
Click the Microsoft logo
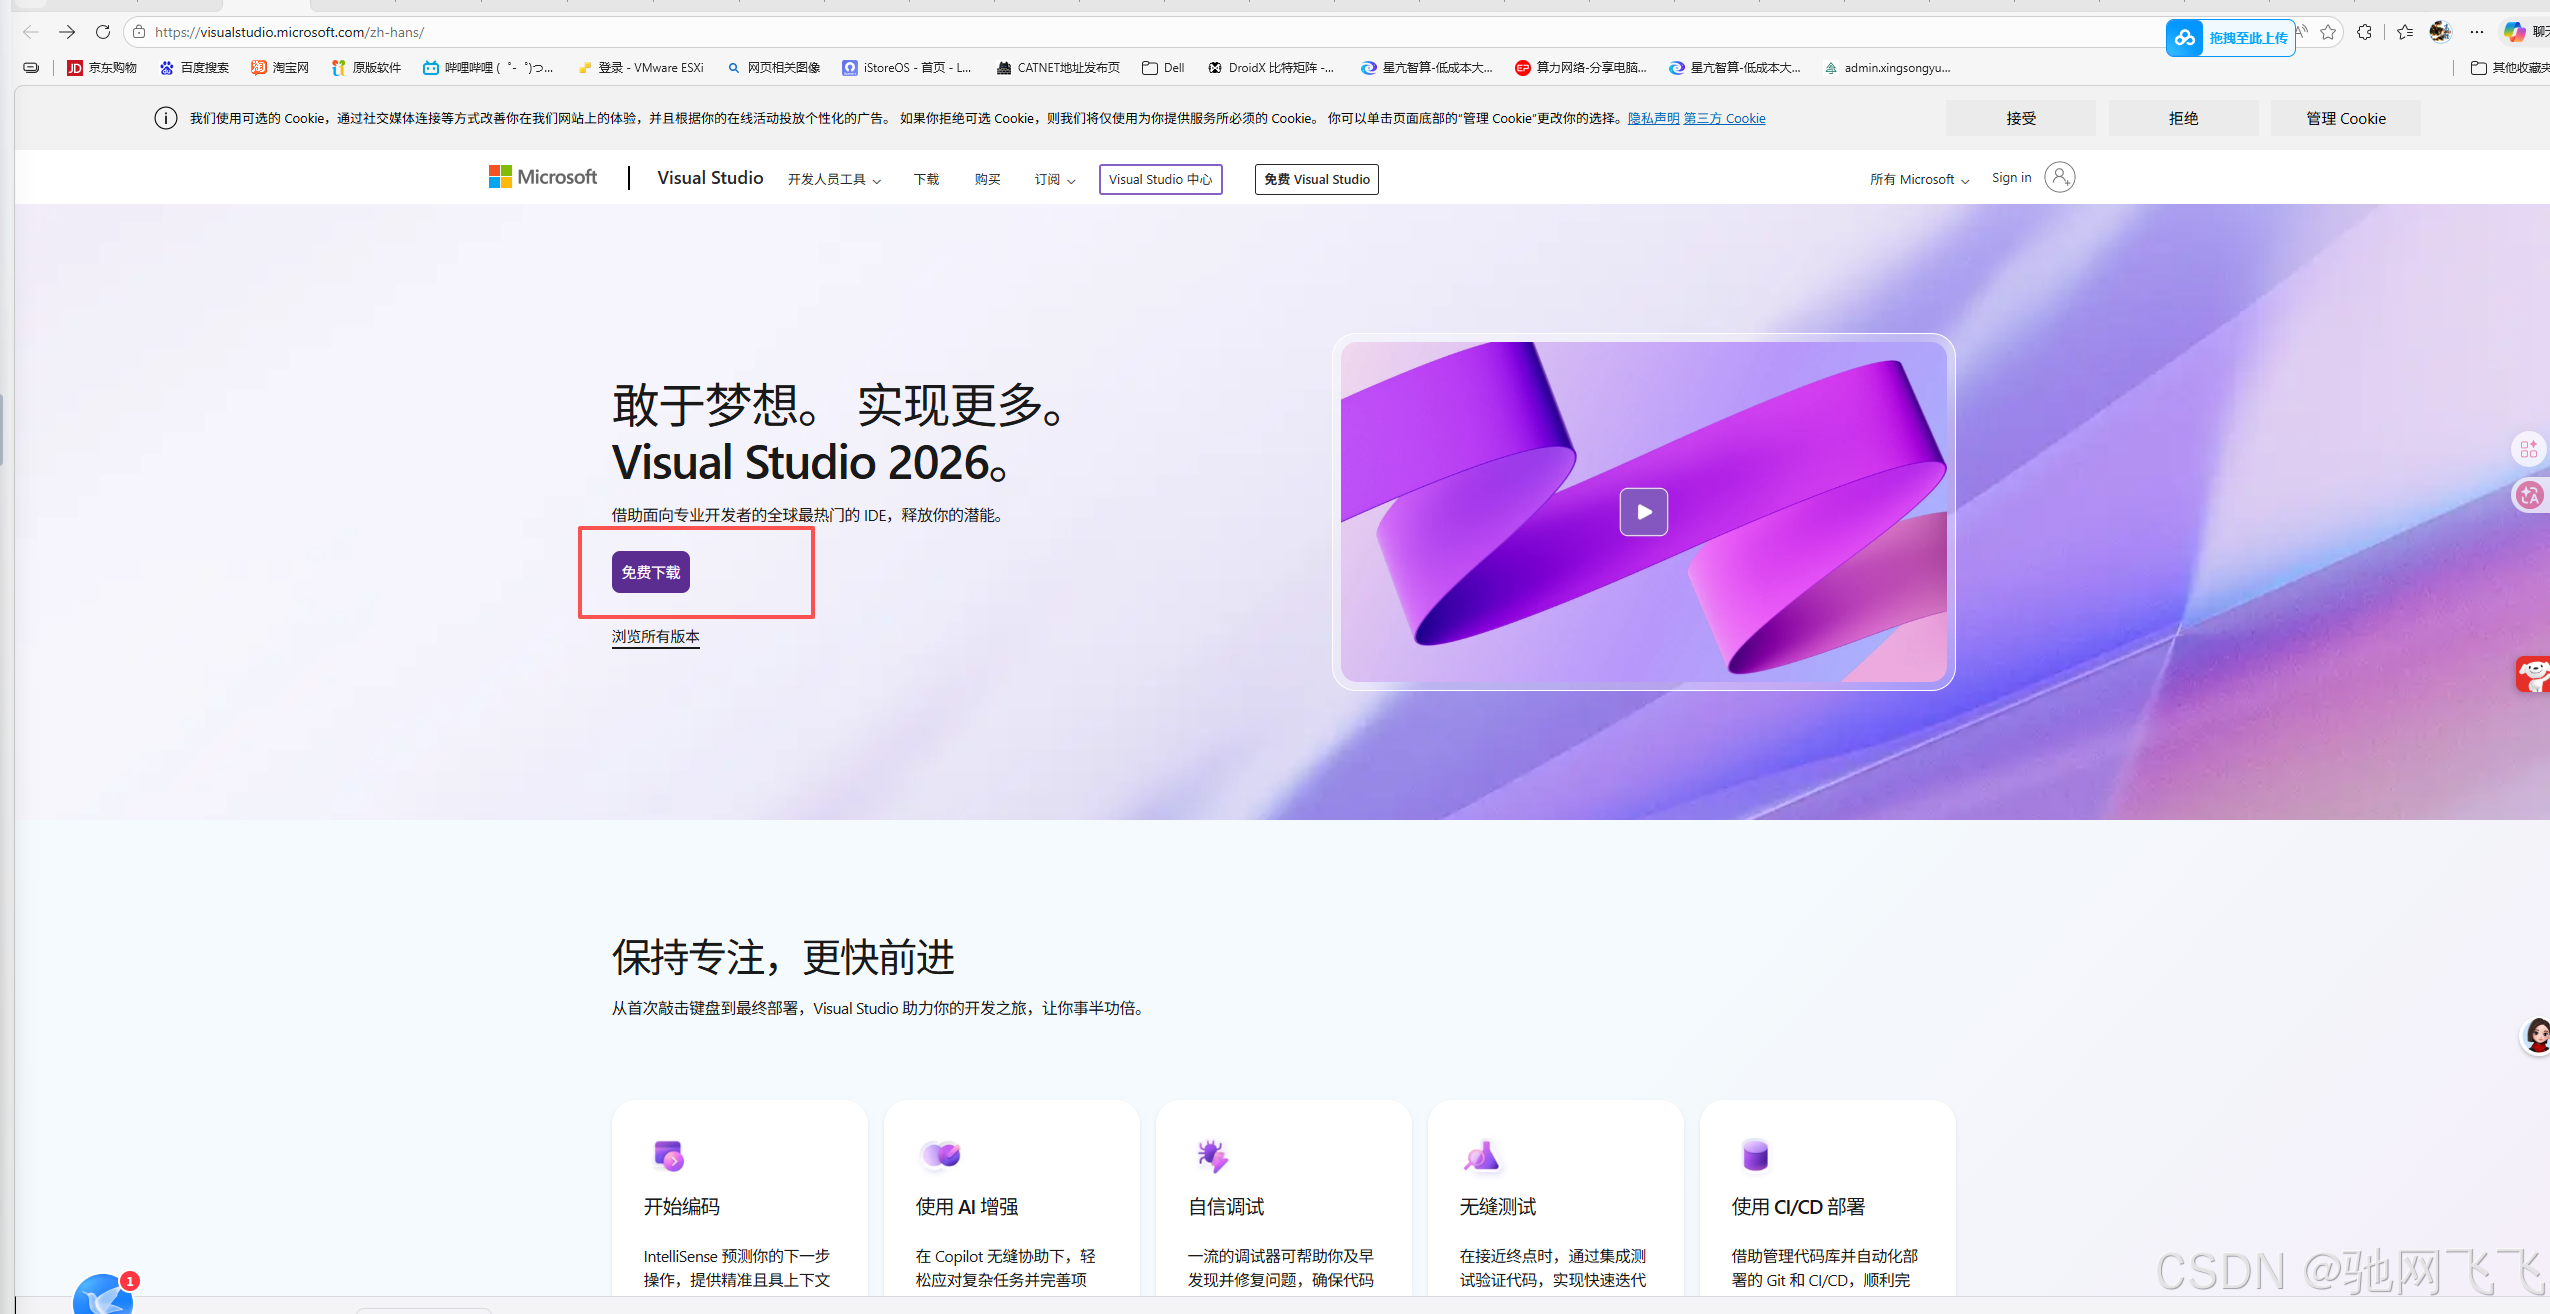point(541,176)
